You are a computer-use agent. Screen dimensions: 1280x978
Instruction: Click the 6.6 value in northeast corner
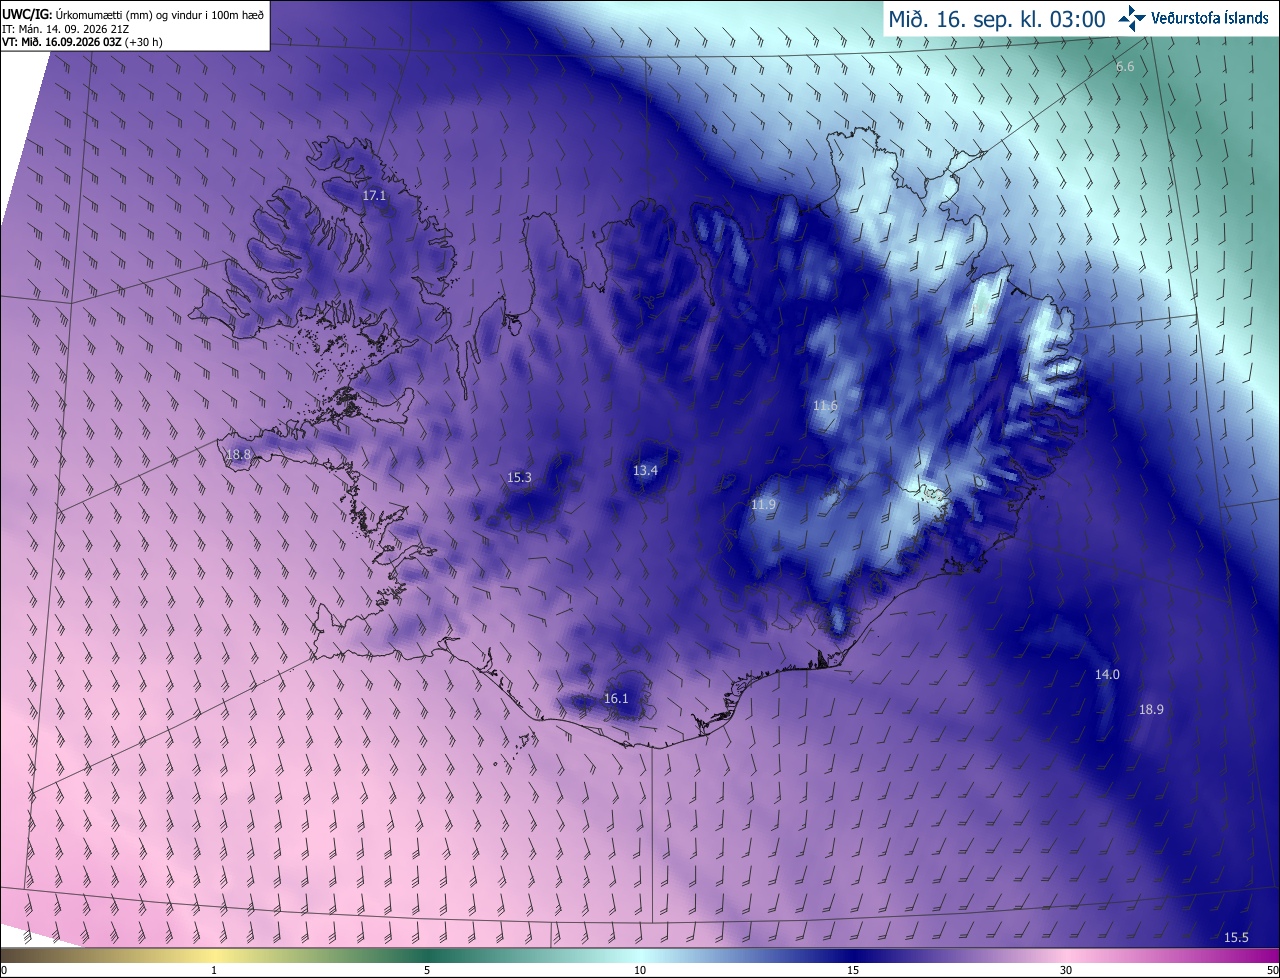(1125, 67)
